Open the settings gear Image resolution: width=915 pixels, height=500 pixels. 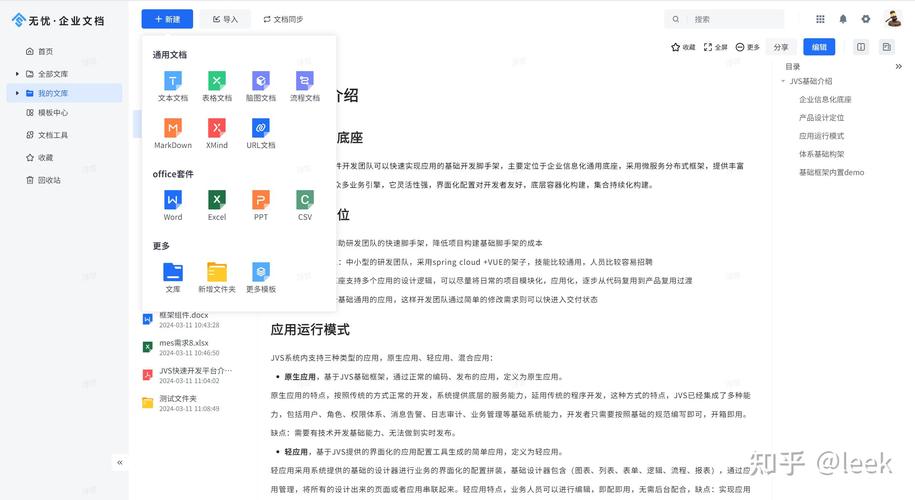coord(865,19)
